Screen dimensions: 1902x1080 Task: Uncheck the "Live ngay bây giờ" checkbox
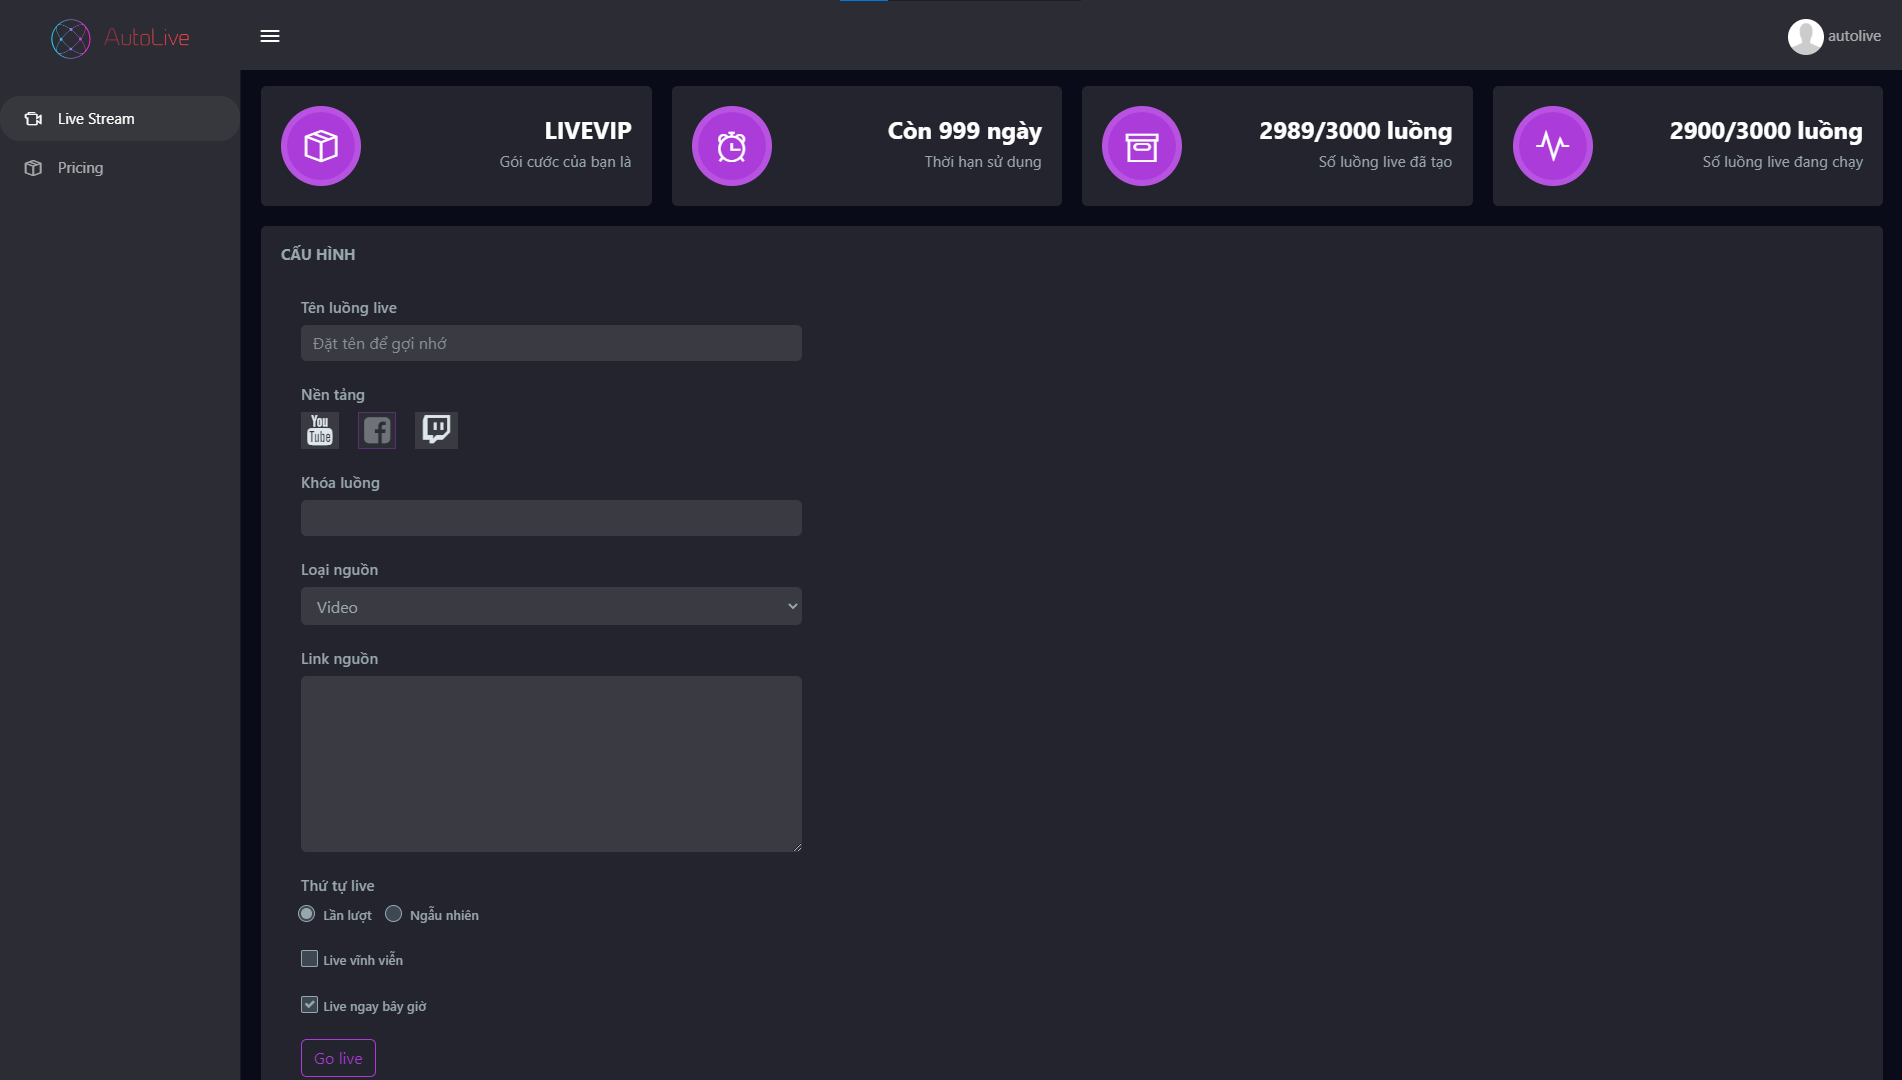(310, 1005)
